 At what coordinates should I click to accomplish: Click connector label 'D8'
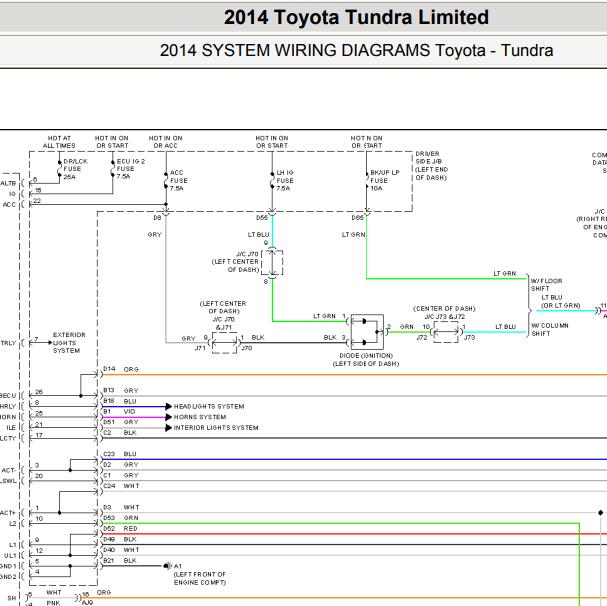pos(157,218)
